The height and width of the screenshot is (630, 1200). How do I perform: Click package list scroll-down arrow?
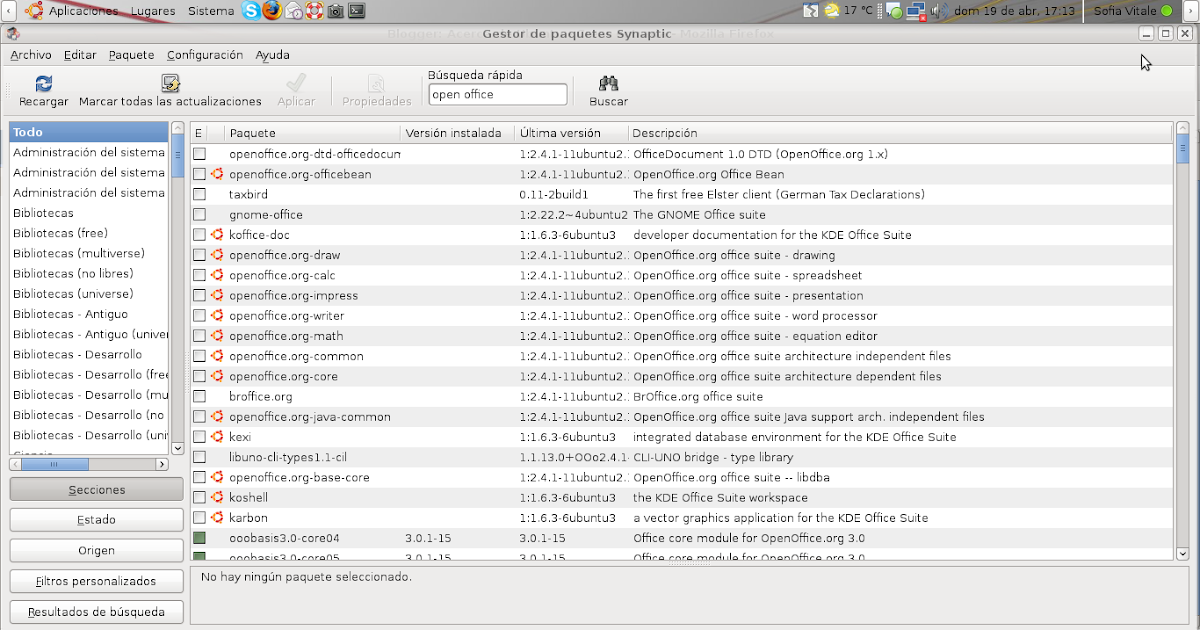click(x=1183, y=553)
